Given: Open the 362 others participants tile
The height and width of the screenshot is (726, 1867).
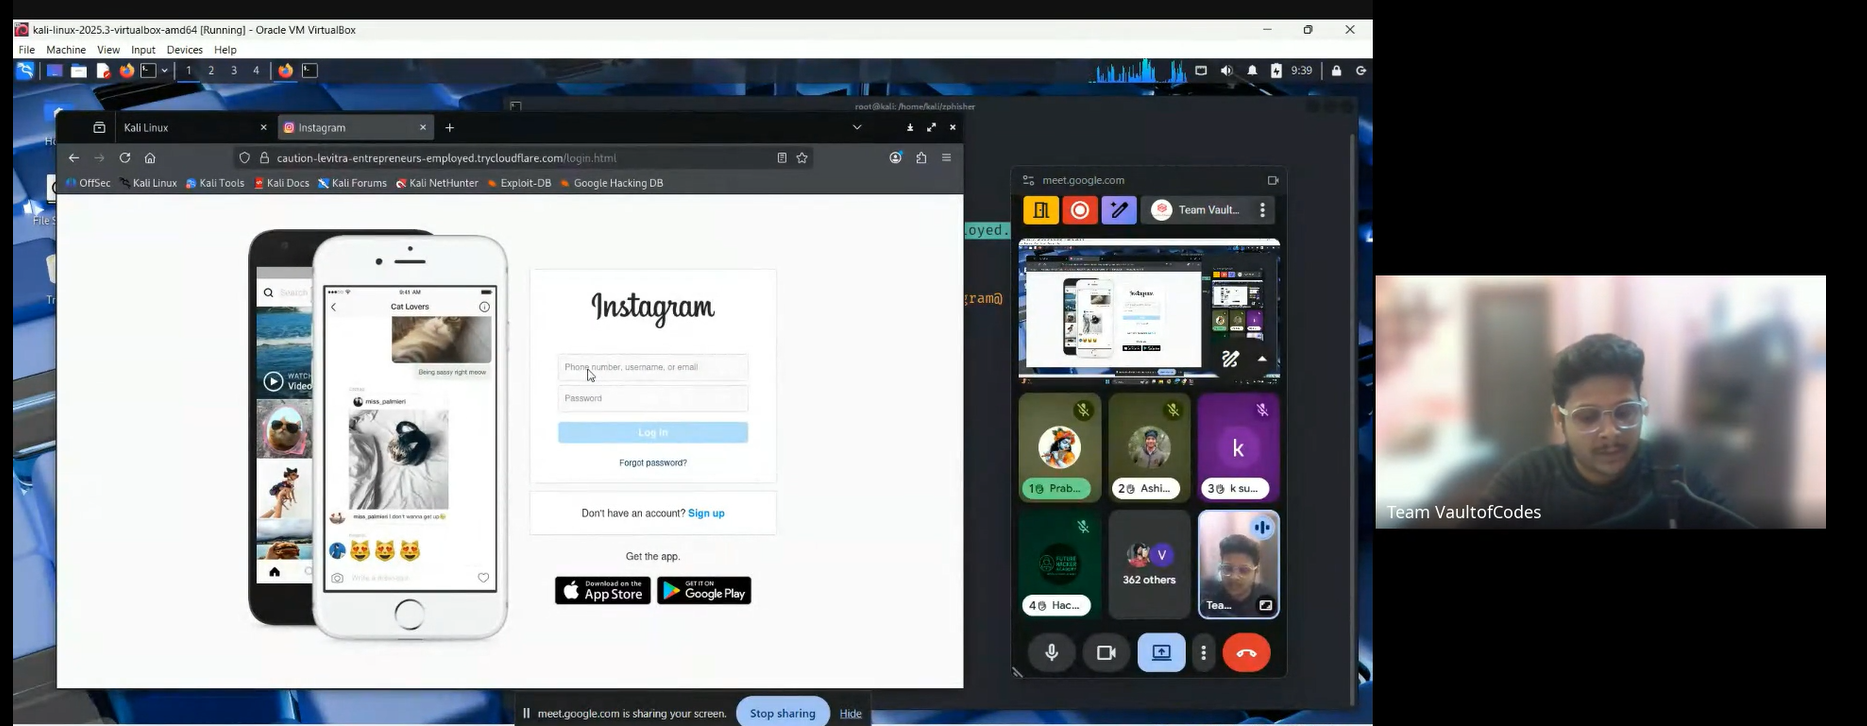Looking at the screenshot, I should tap(1149, 565).
